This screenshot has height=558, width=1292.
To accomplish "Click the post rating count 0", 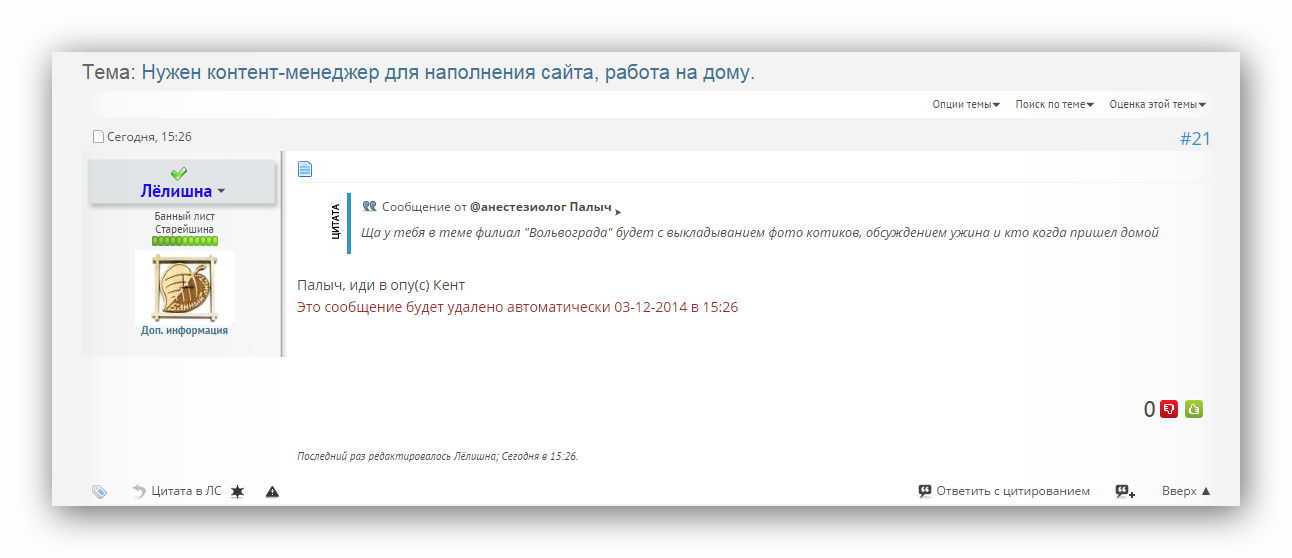I will pos(1149,409).
